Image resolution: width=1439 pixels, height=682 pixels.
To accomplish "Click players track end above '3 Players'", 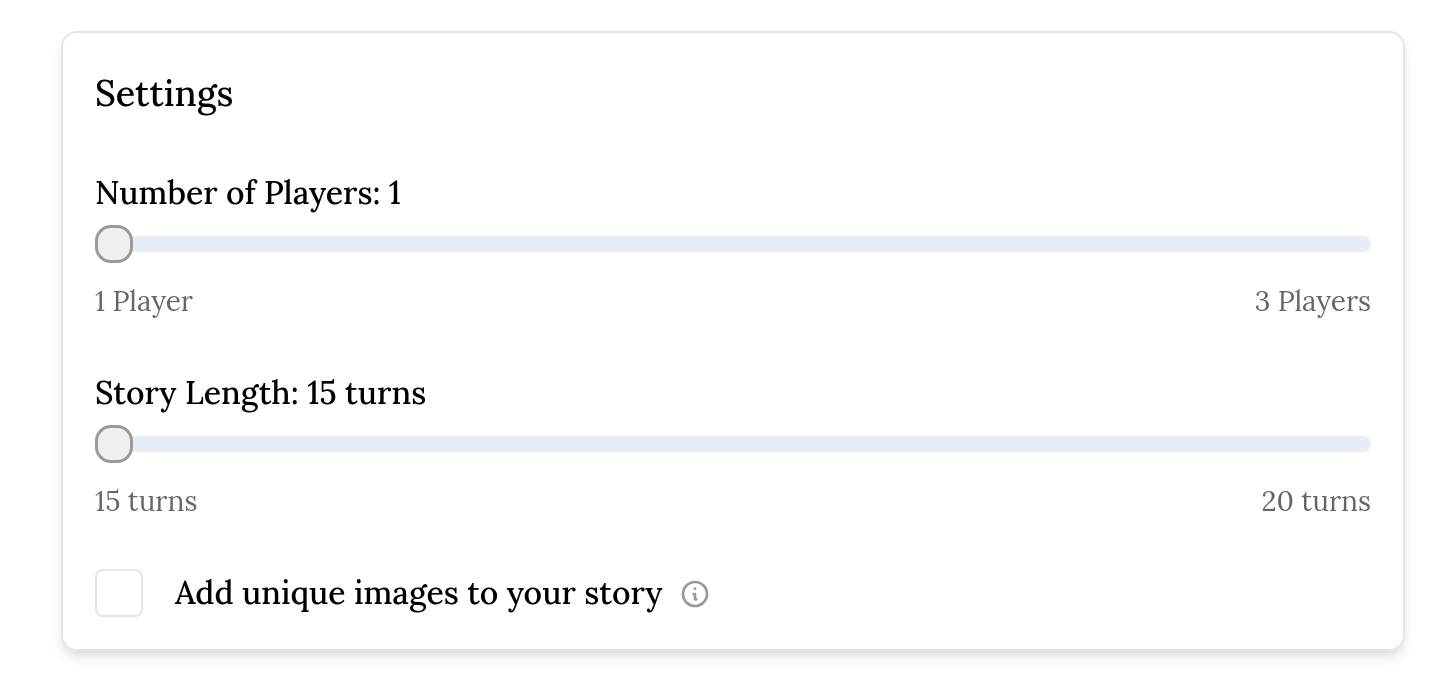I will click(x=1364, y=244).
